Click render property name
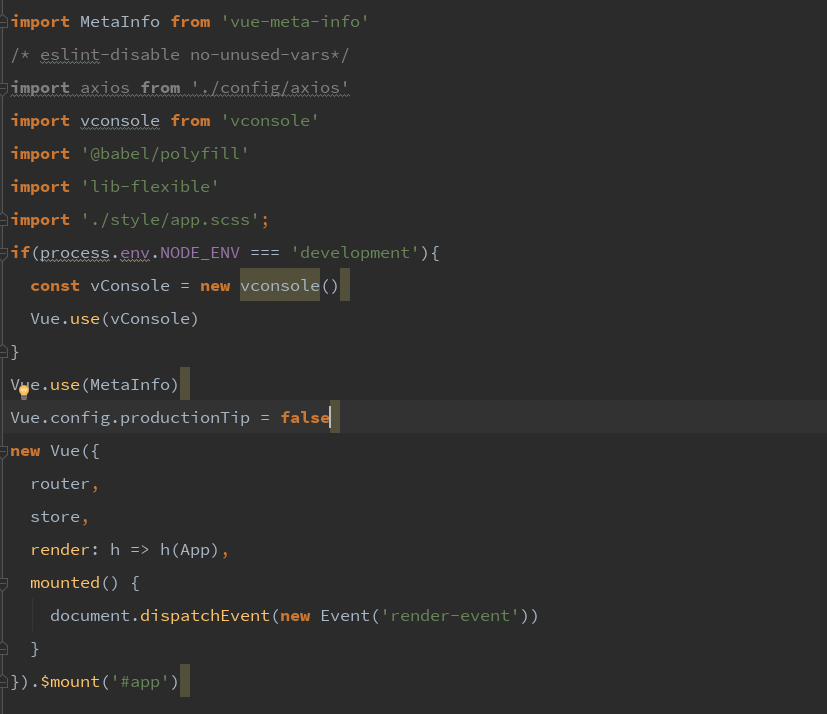827x714 pixels. click(x=60, y=550)
